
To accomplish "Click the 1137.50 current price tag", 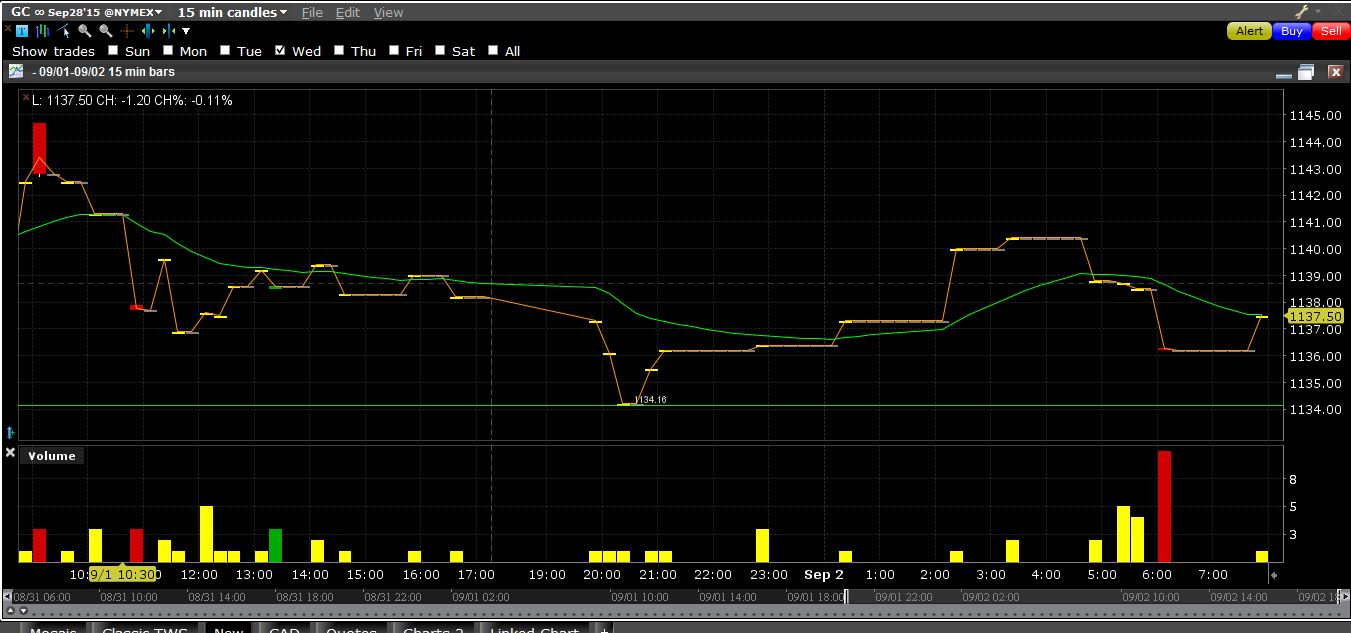I will pos(1315,316).
